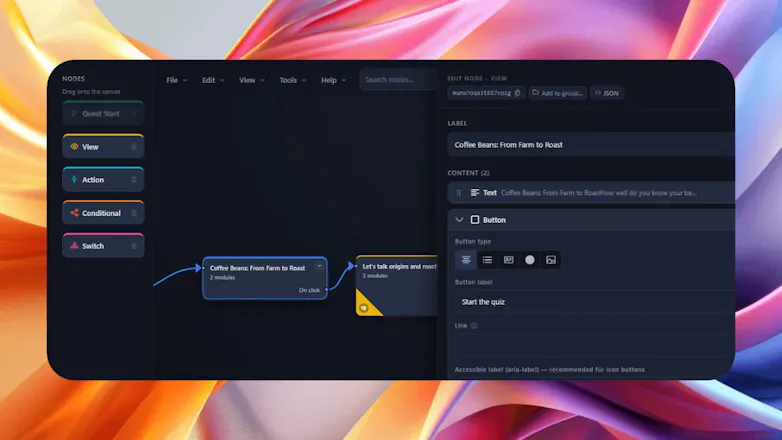Grab the drag handle on the Switch palette item

click(134, 246)
